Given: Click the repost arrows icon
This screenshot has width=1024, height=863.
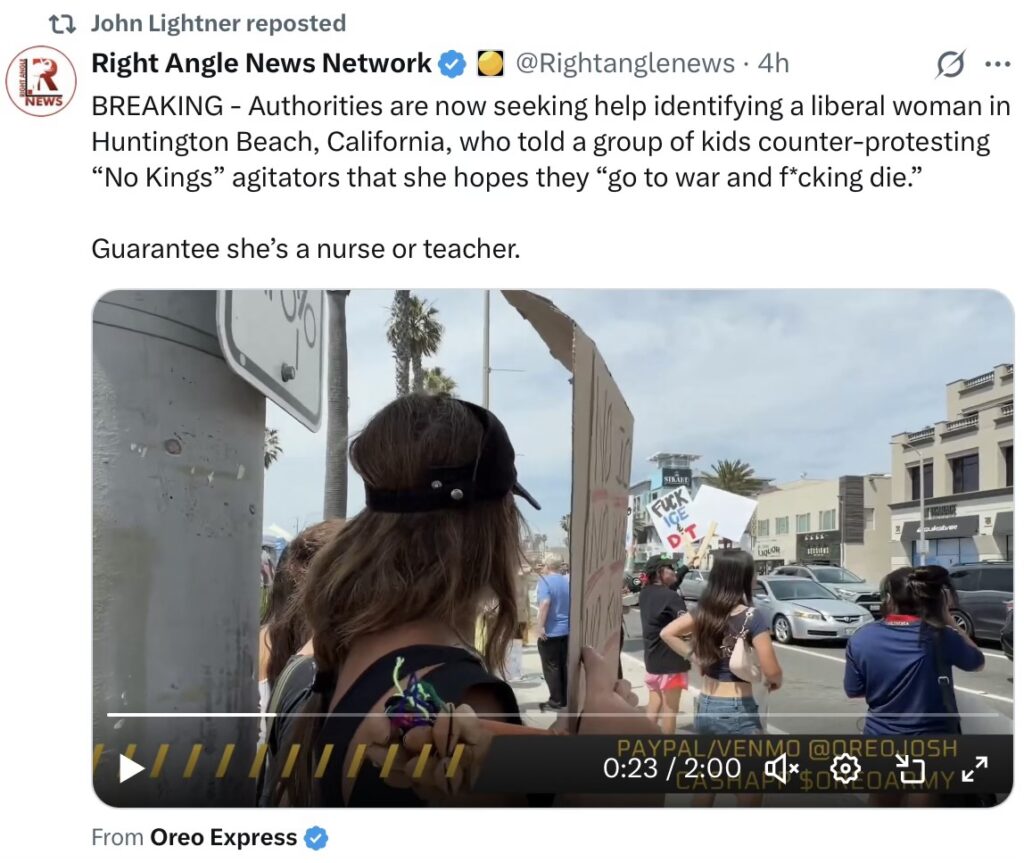Looking at the screenshot, I should pyautogui.click(x=62, y=23).
